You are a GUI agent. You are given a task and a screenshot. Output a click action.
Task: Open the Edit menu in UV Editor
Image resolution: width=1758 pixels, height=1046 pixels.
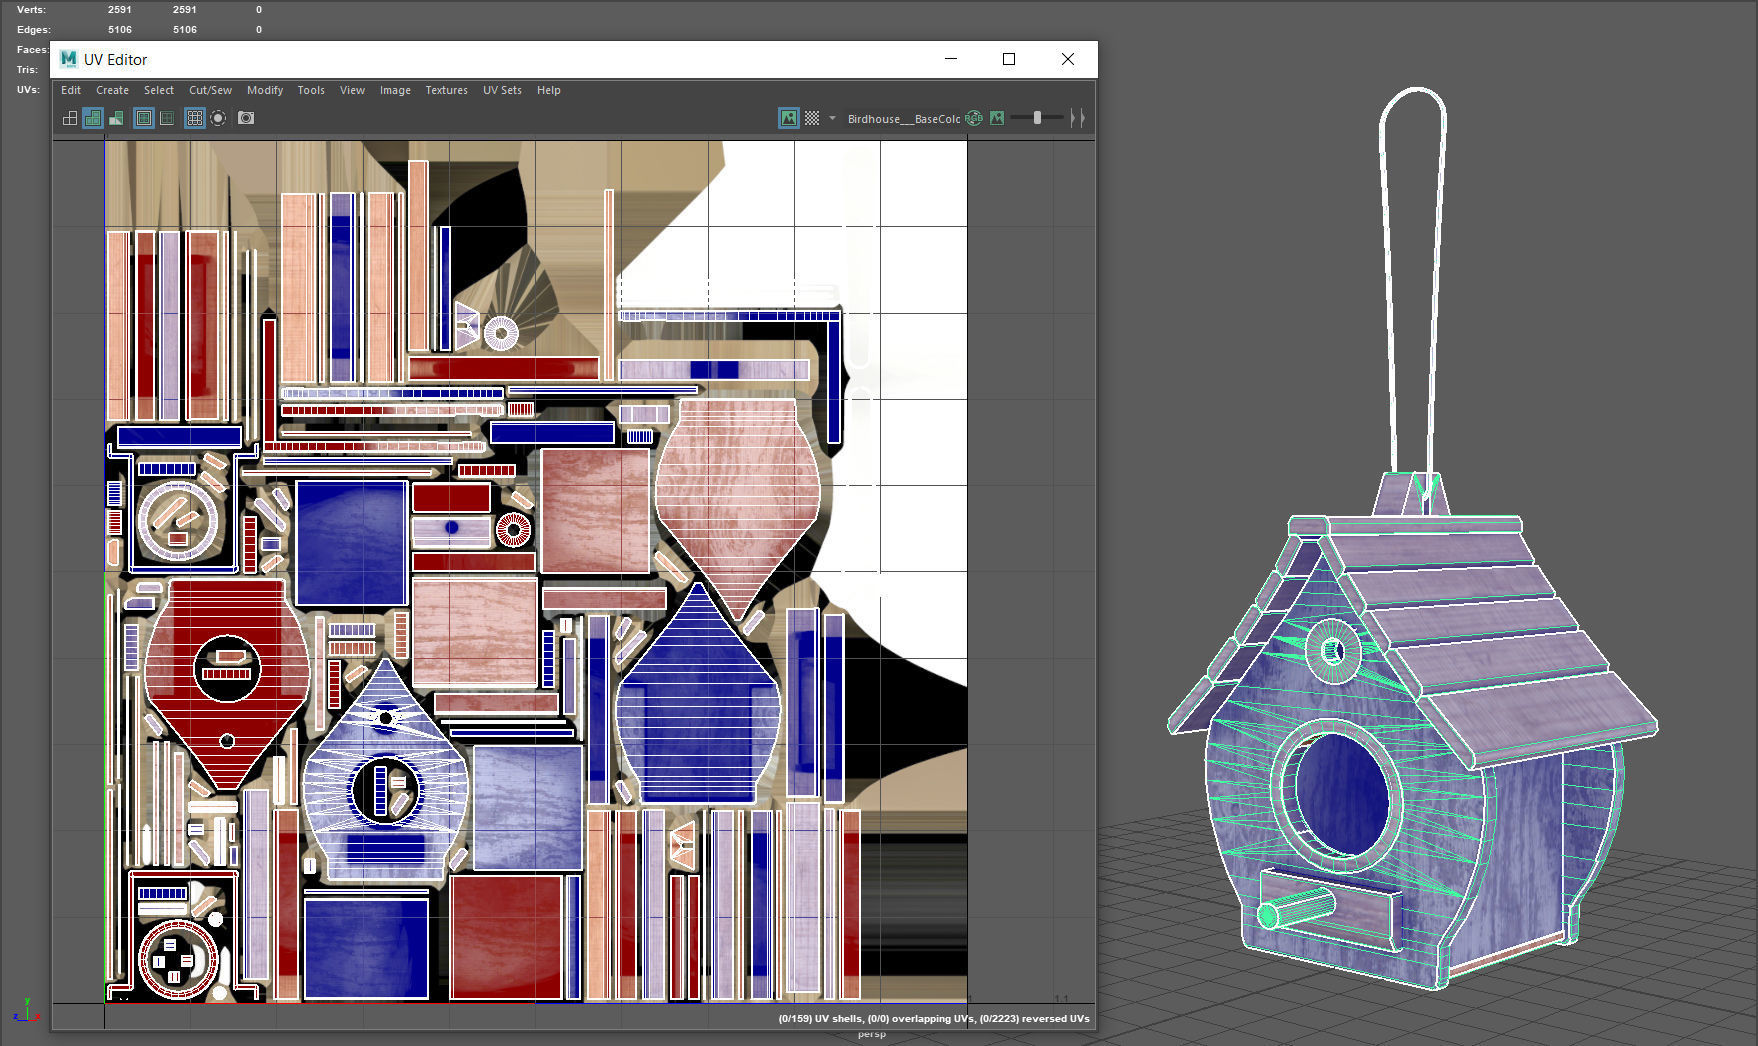pos(71,90)
